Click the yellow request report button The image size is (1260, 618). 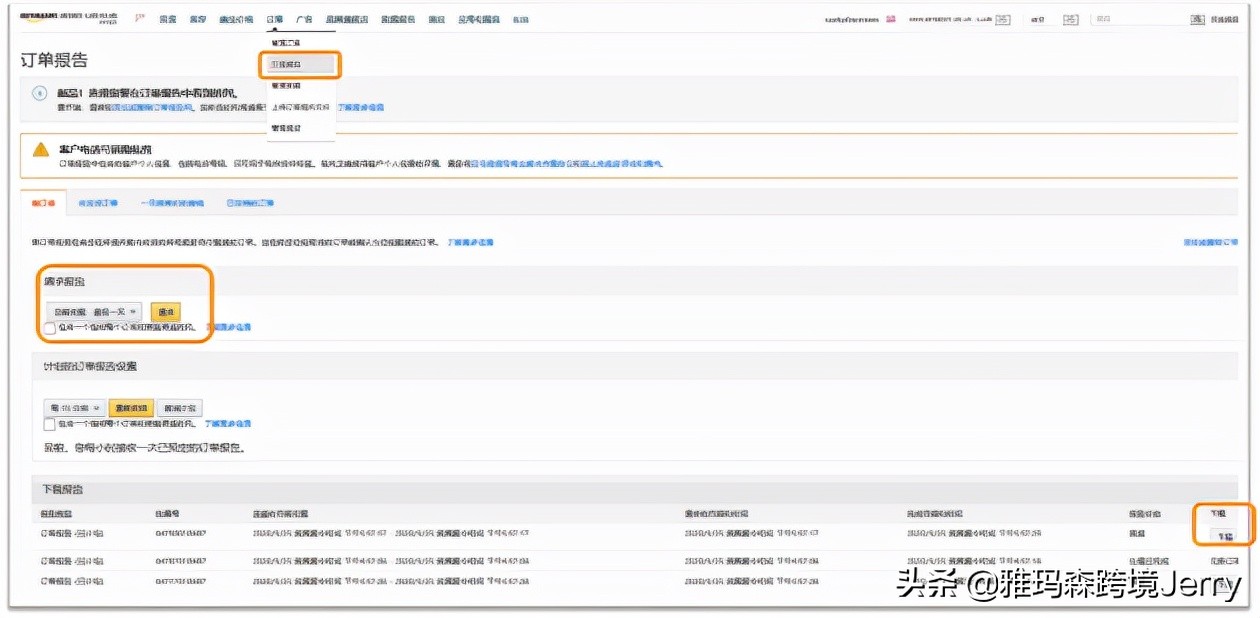[165, 312]
